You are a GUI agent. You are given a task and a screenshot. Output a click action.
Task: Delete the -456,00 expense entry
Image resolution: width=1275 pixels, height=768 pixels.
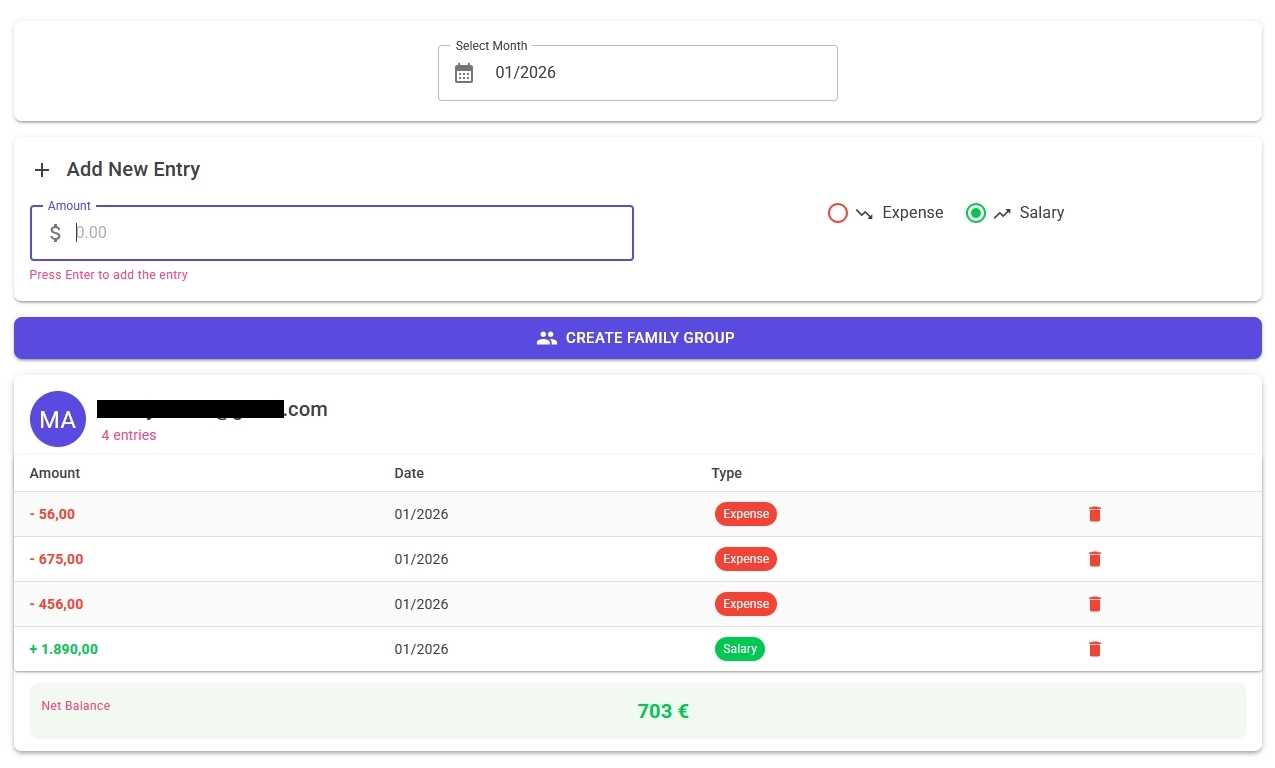tap(1094, 604)
